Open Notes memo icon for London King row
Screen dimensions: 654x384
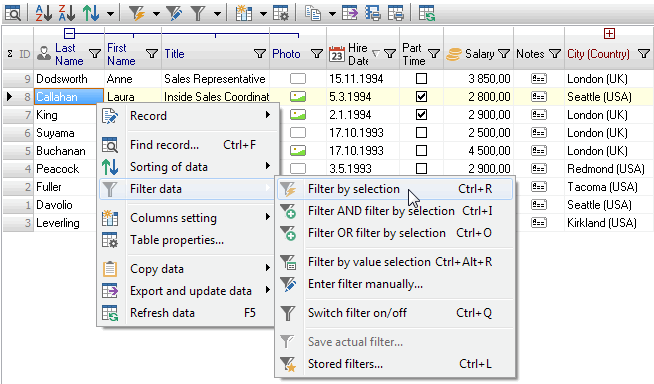click(x=539, y=115)
